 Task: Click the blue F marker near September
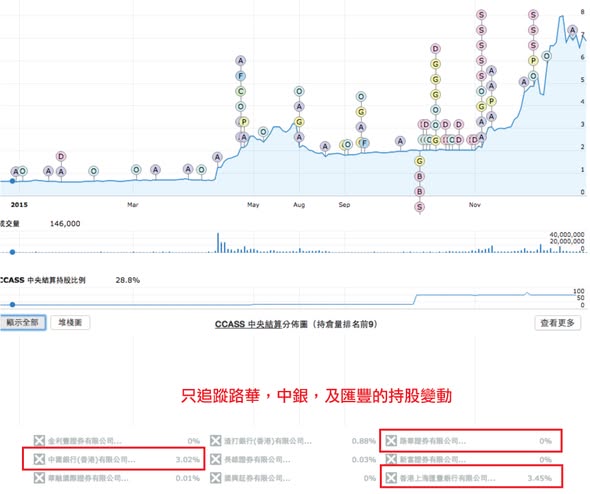[364, 143]
